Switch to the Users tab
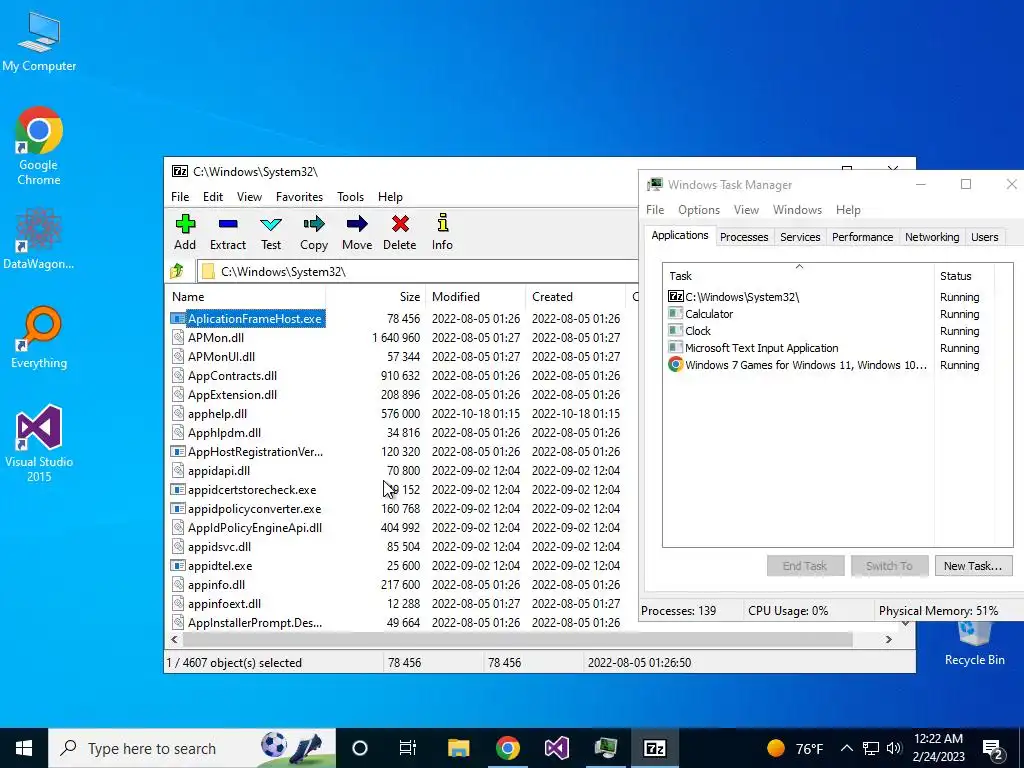 tap(984, 237)
